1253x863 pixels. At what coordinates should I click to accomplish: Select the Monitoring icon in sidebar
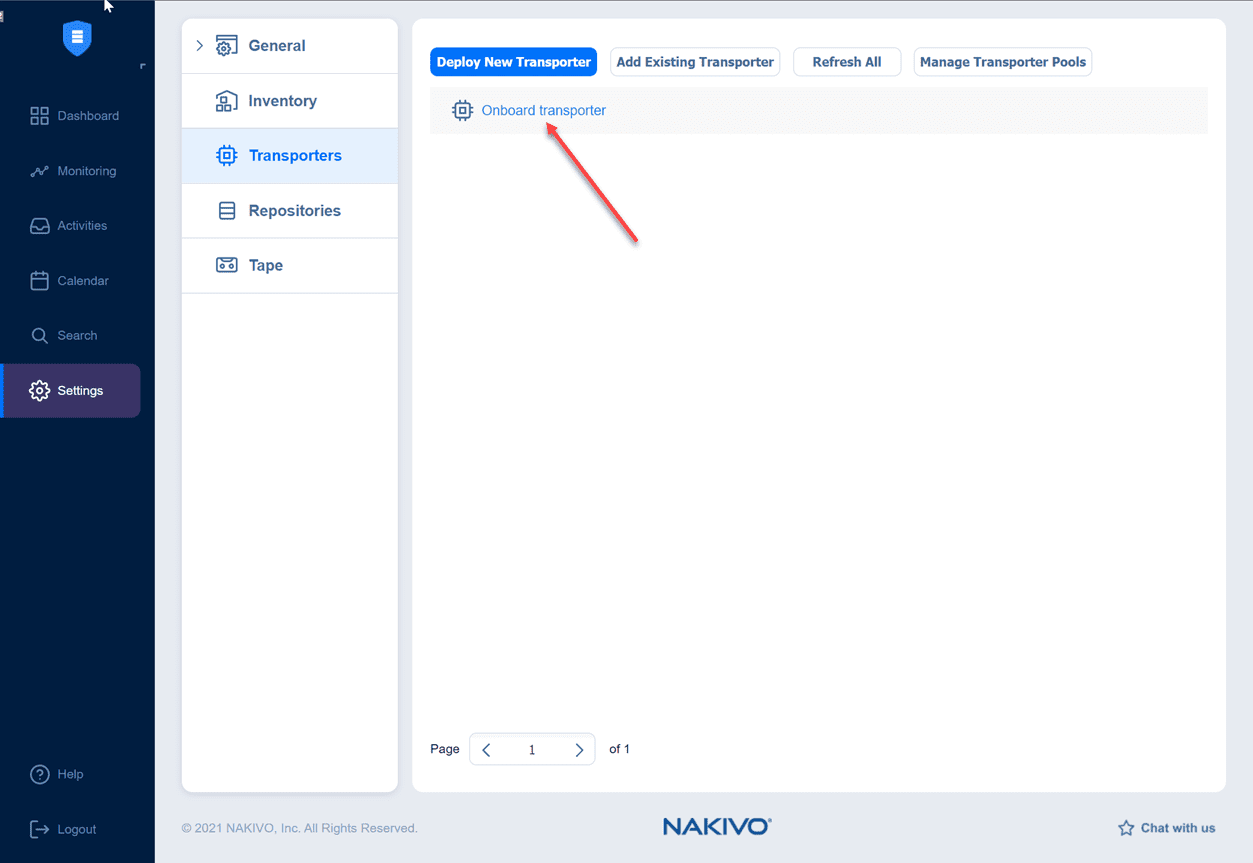click(40, 170)
